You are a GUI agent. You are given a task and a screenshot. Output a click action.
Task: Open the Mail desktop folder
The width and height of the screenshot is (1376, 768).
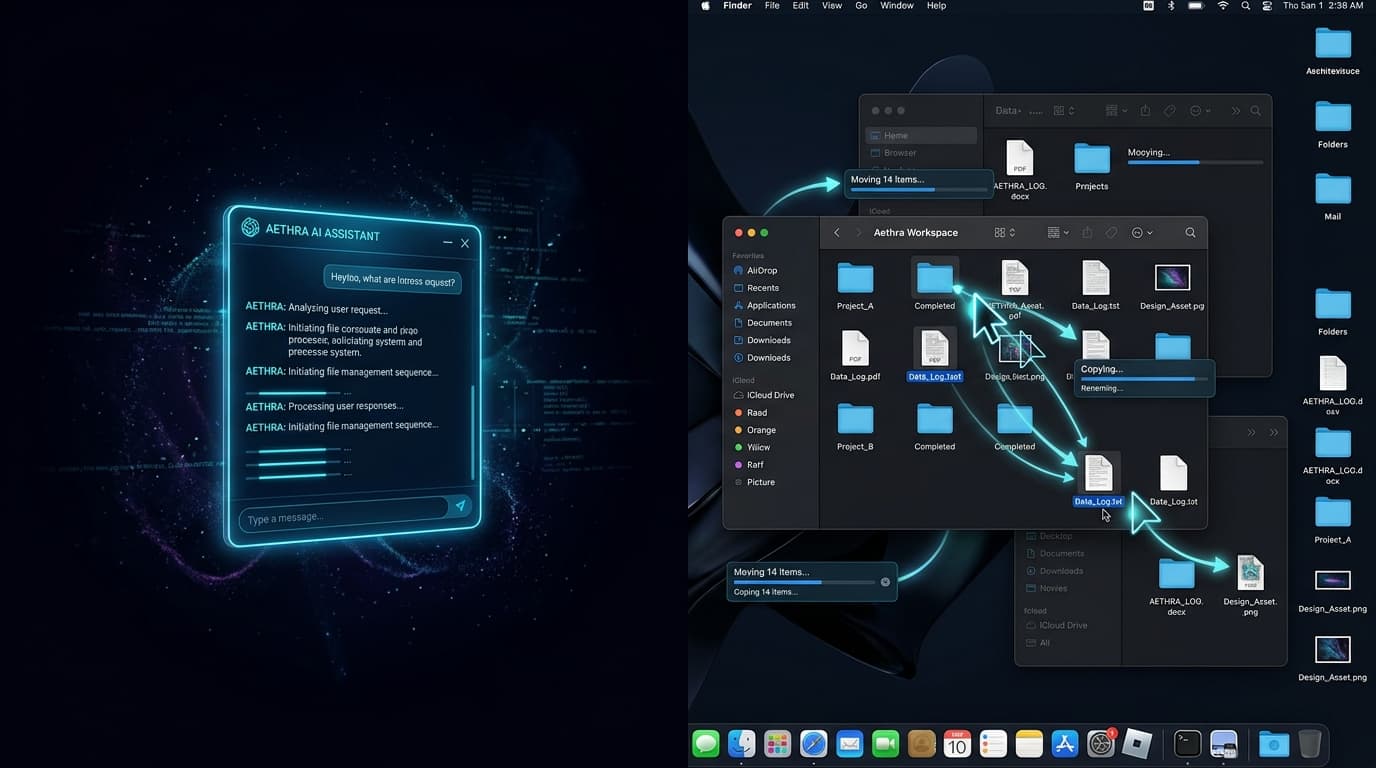[x=1333, y=195]
